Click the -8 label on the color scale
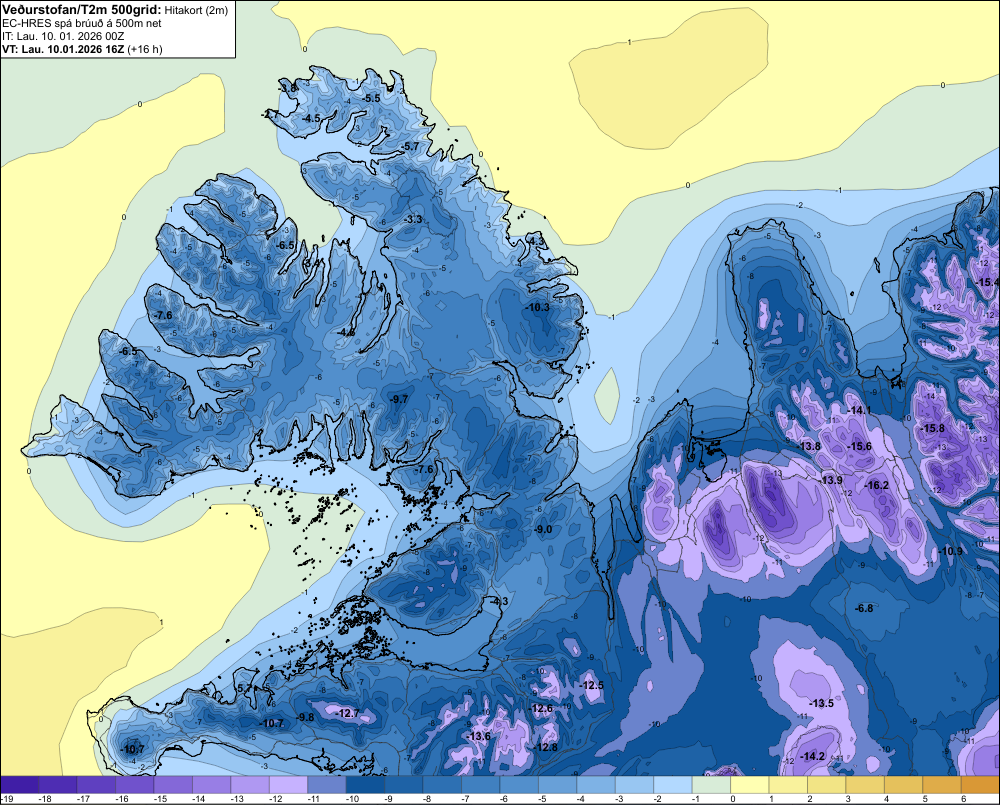The width and height of the screenshot is (1000, 805). pyautogui.click(x=427, y=799)
